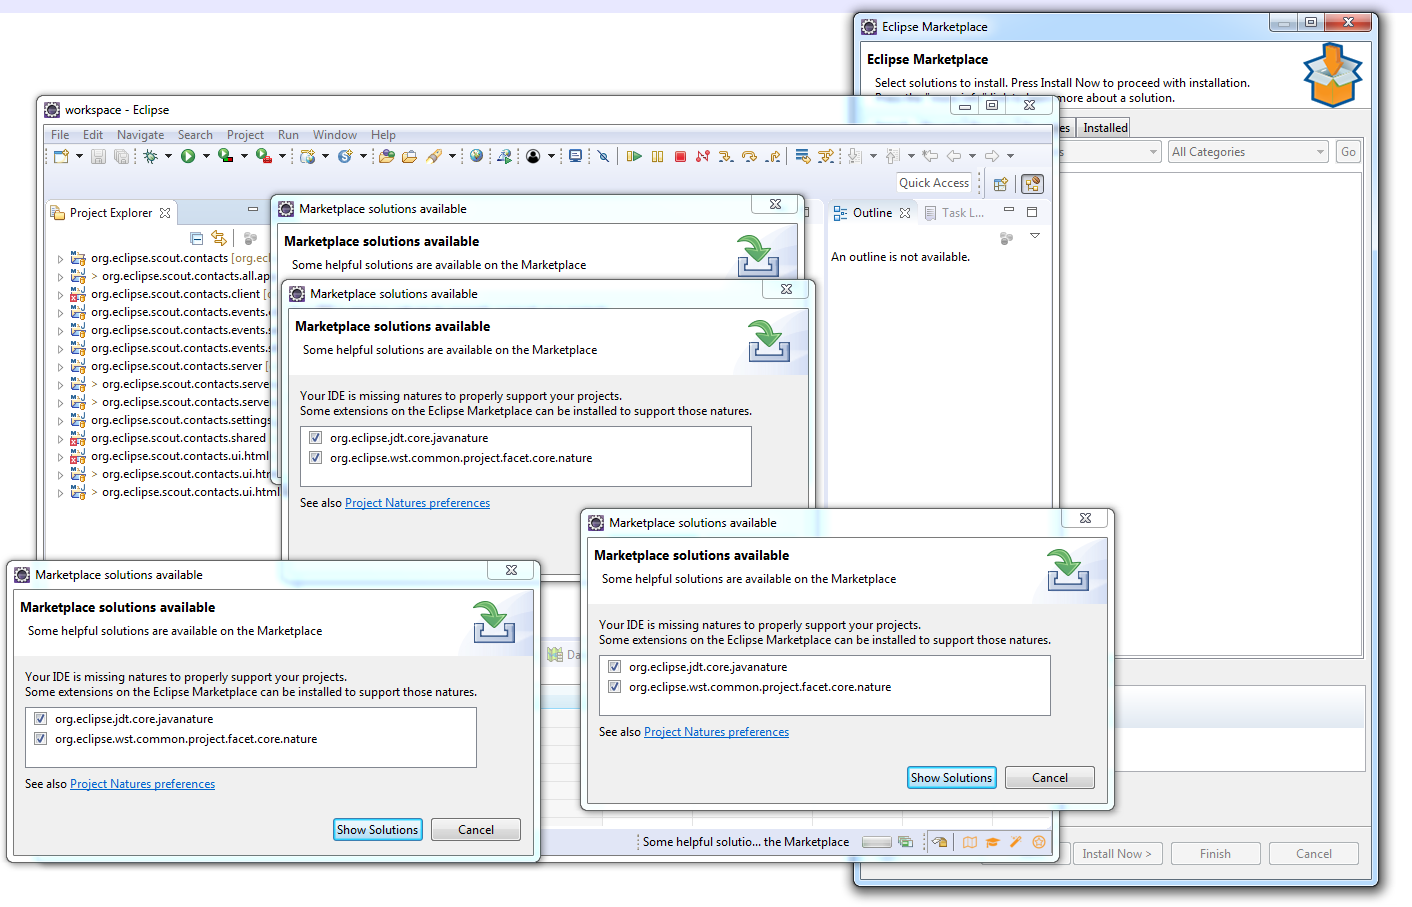
Task: Open the All Categories dropdown in Marketplace
Action: pos(1248,152)
